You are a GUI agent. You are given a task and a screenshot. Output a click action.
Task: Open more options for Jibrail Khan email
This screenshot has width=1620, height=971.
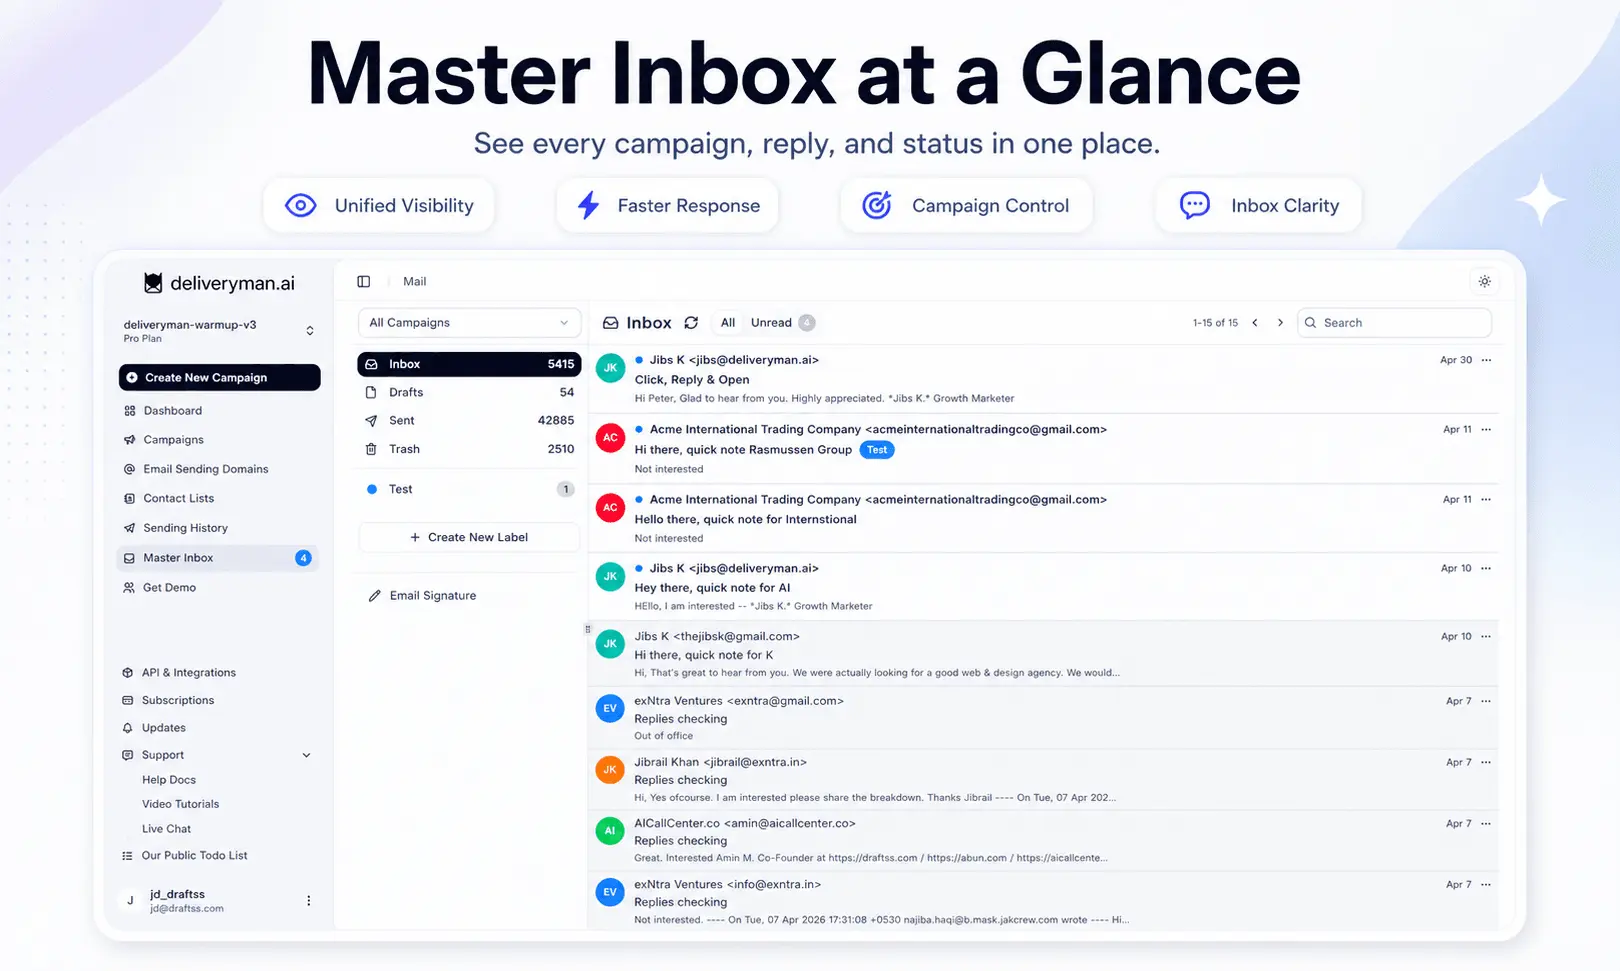1486,762
